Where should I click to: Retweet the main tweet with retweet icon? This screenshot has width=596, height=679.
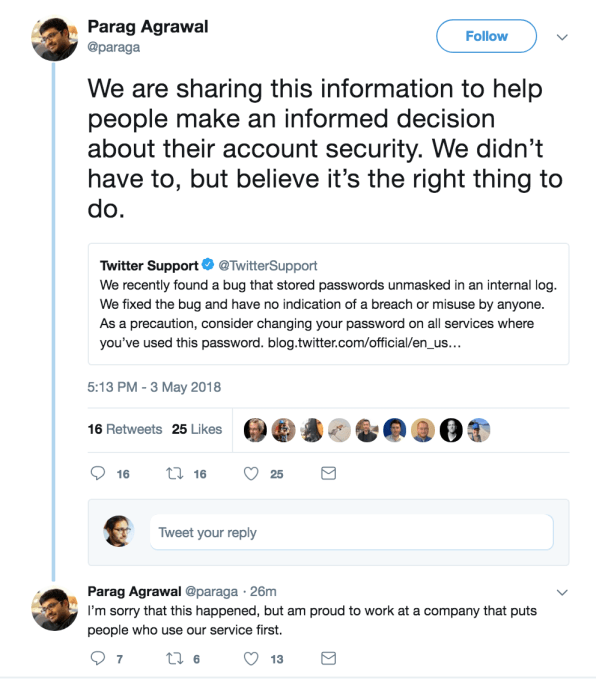pyautogui.click(x=175, y=473)
